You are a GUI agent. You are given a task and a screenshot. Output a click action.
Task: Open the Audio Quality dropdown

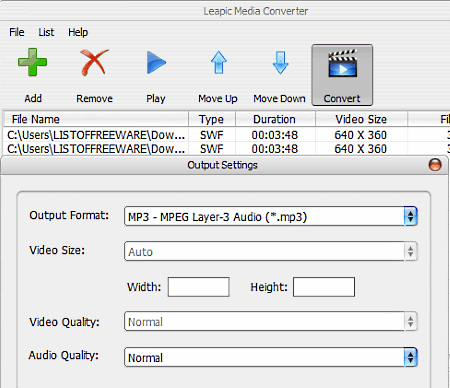271,357
